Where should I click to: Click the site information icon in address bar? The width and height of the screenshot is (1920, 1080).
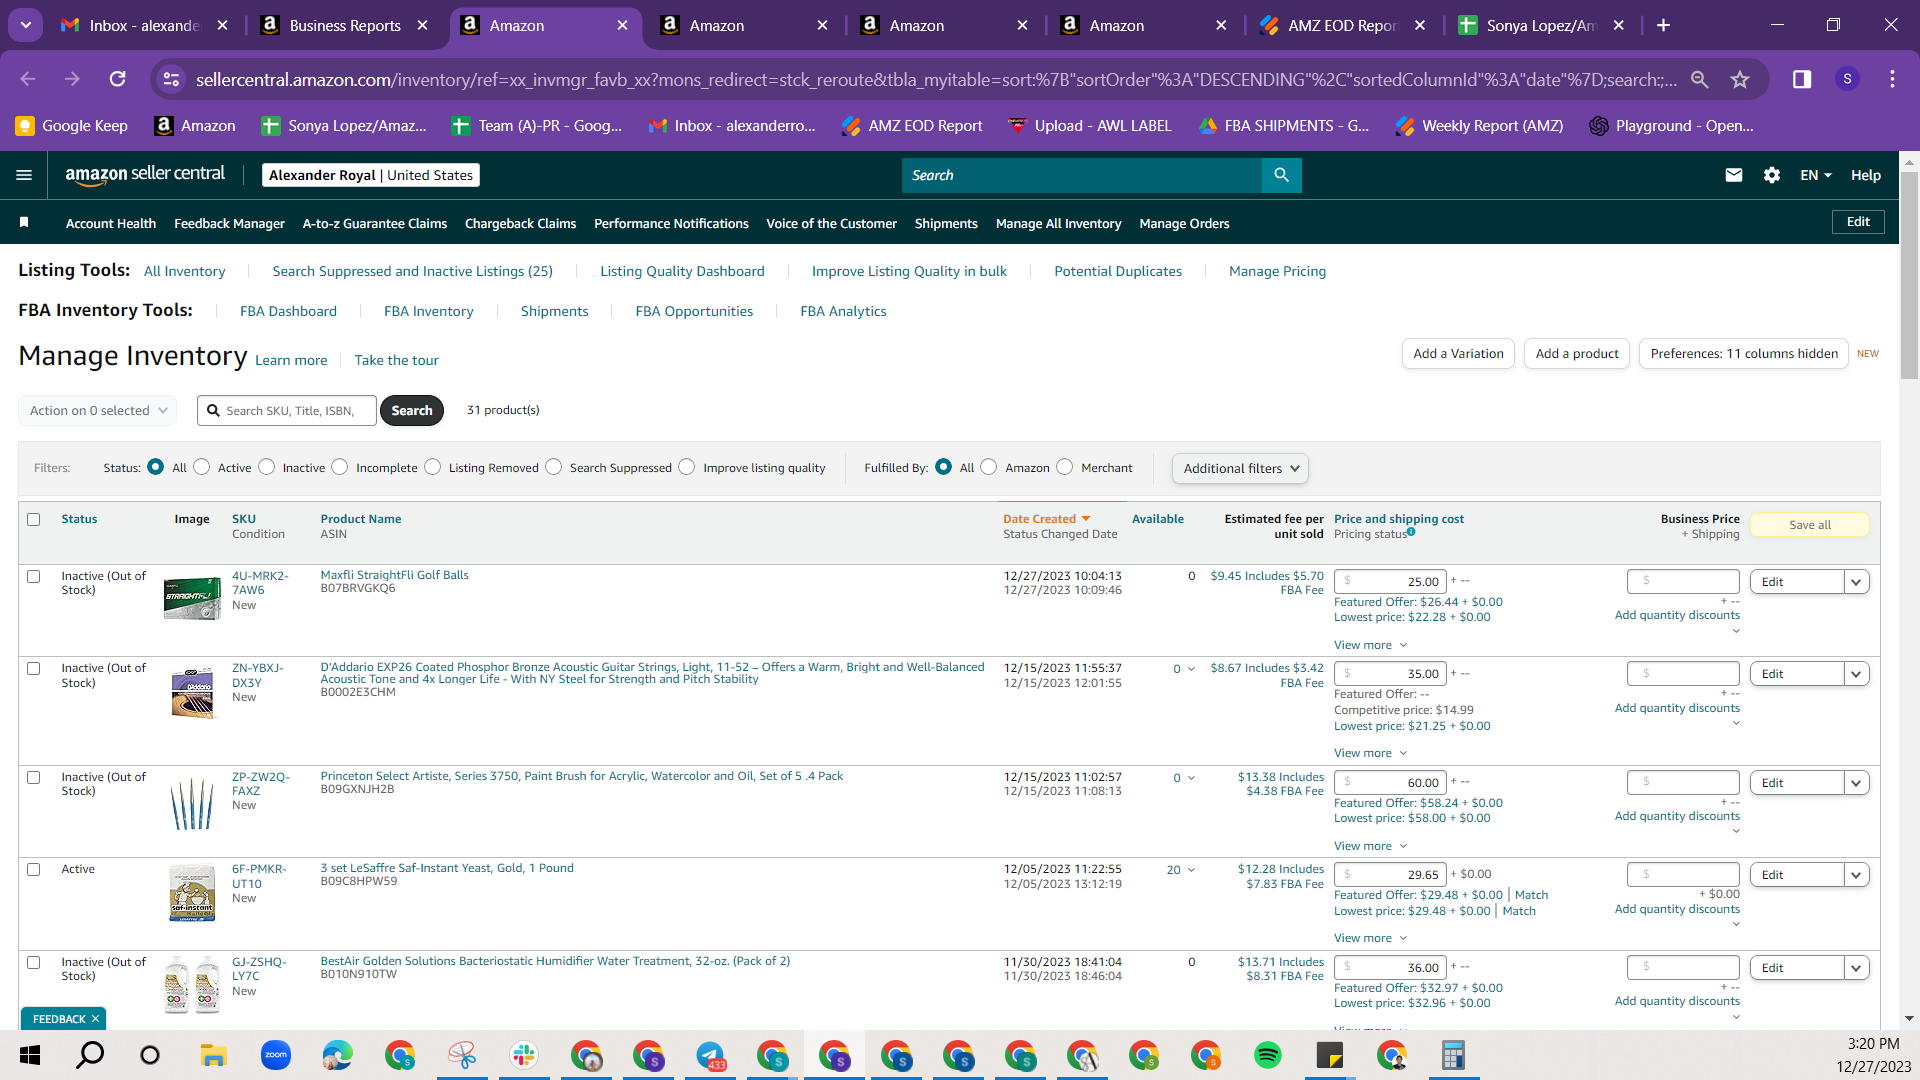(172, 79)
